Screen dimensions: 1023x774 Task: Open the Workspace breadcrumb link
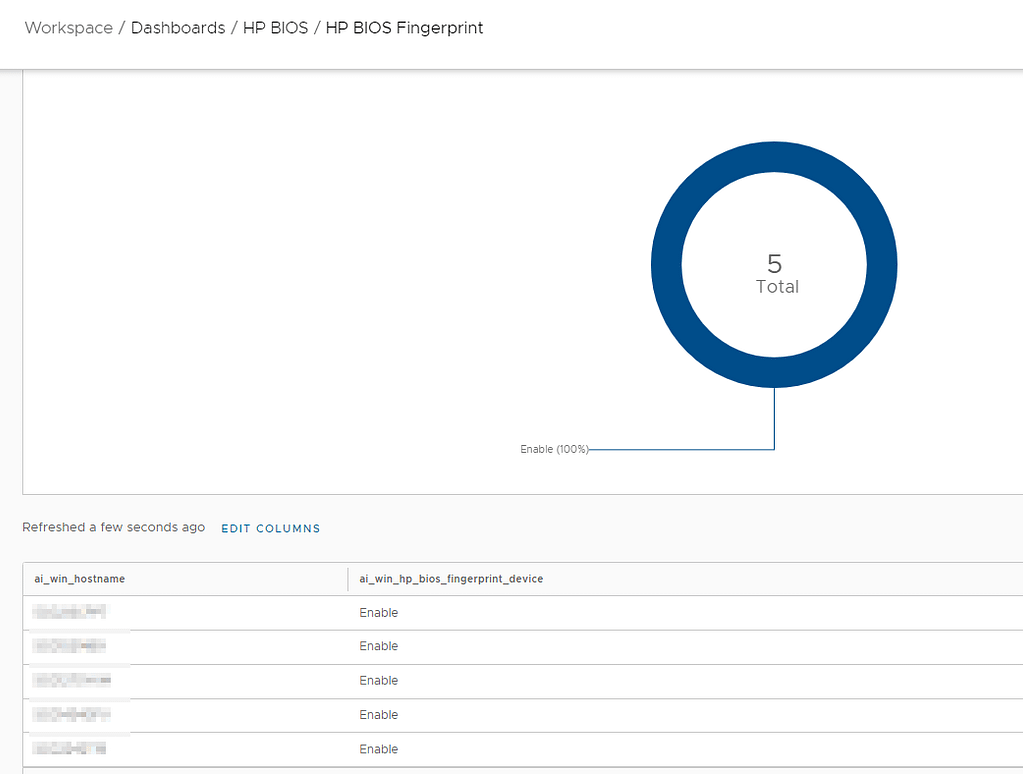[x=69, y=28]
